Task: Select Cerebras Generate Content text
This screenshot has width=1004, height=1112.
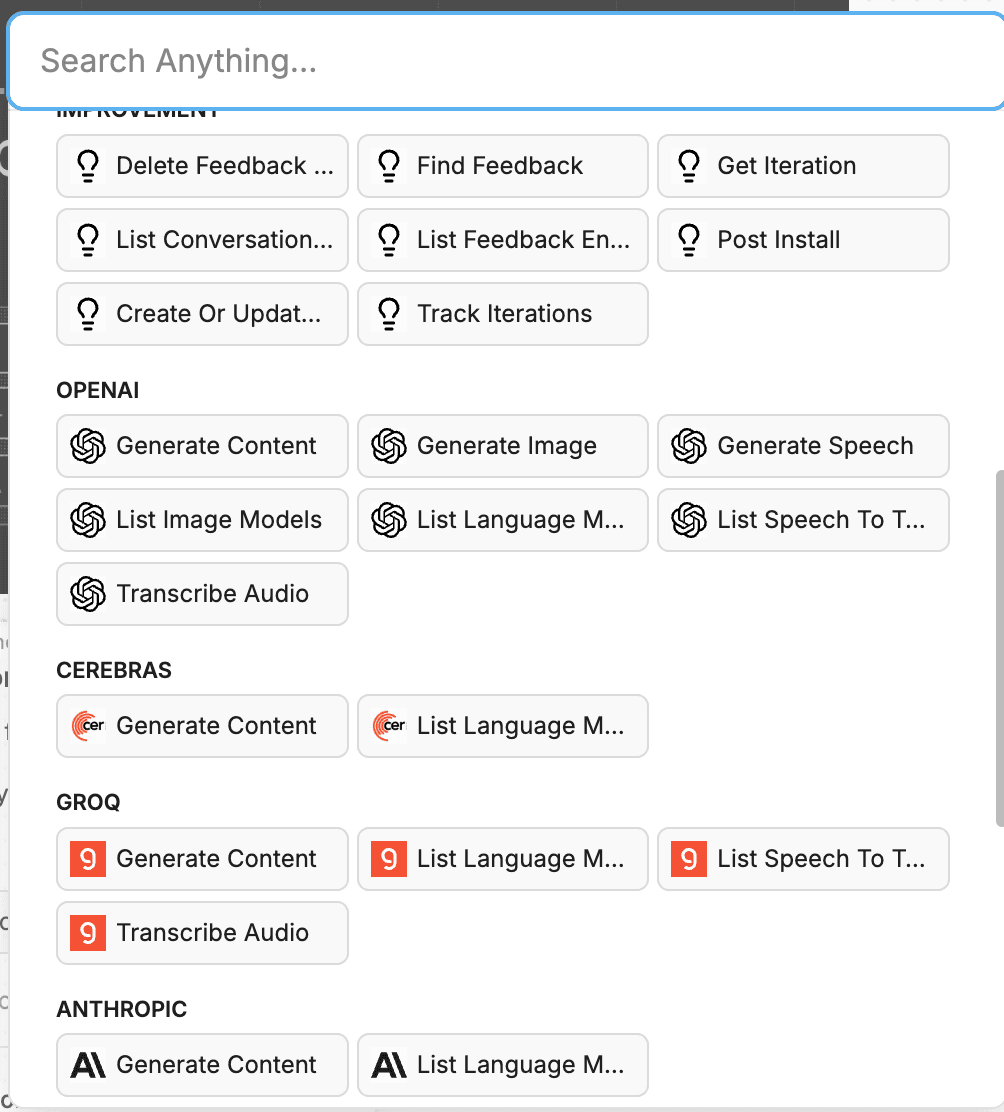Action: coord(216,726)
